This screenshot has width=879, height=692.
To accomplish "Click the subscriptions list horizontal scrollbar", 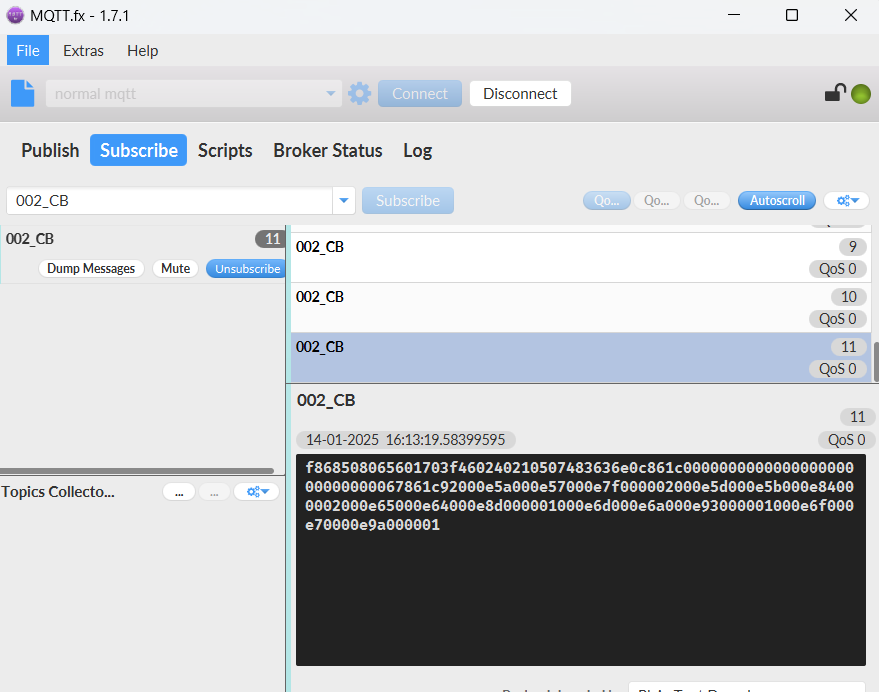I will pyautogui.click(x=137, y=471).
